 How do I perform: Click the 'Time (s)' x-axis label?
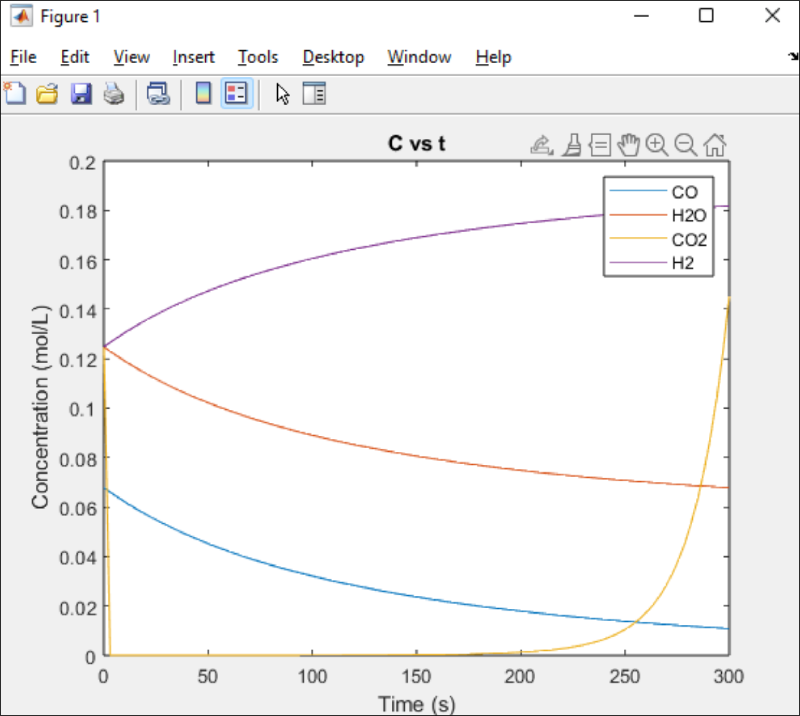point(416,704)
